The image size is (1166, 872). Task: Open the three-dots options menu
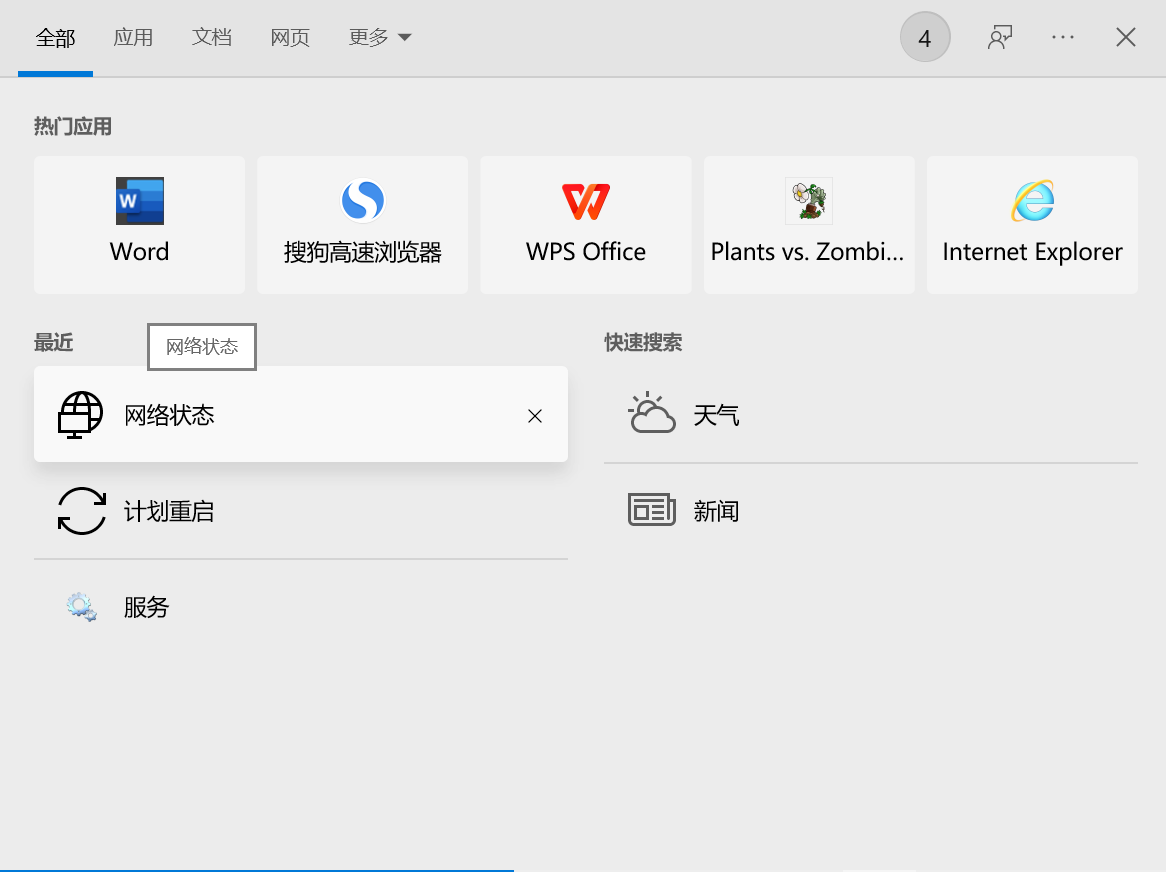point(1063,37)
